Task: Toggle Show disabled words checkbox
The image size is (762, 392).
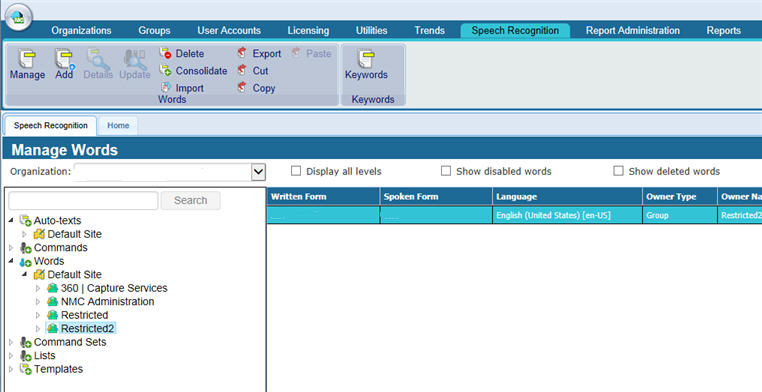Action: [x=446, y=171]
